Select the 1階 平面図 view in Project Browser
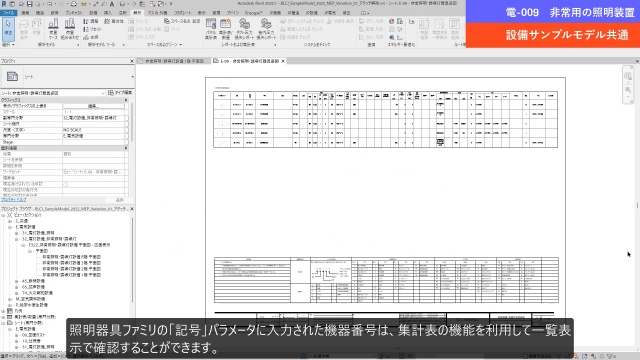640x360 pixels. (71, 275)
